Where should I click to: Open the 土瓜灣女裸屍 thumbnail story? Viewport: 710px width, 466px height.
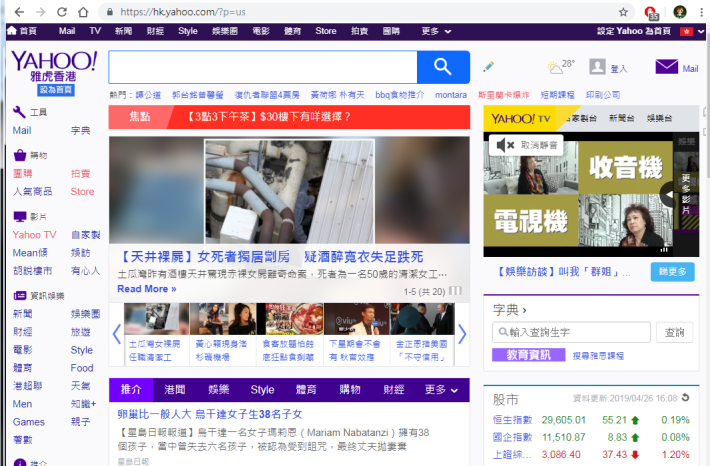point(157,334)
